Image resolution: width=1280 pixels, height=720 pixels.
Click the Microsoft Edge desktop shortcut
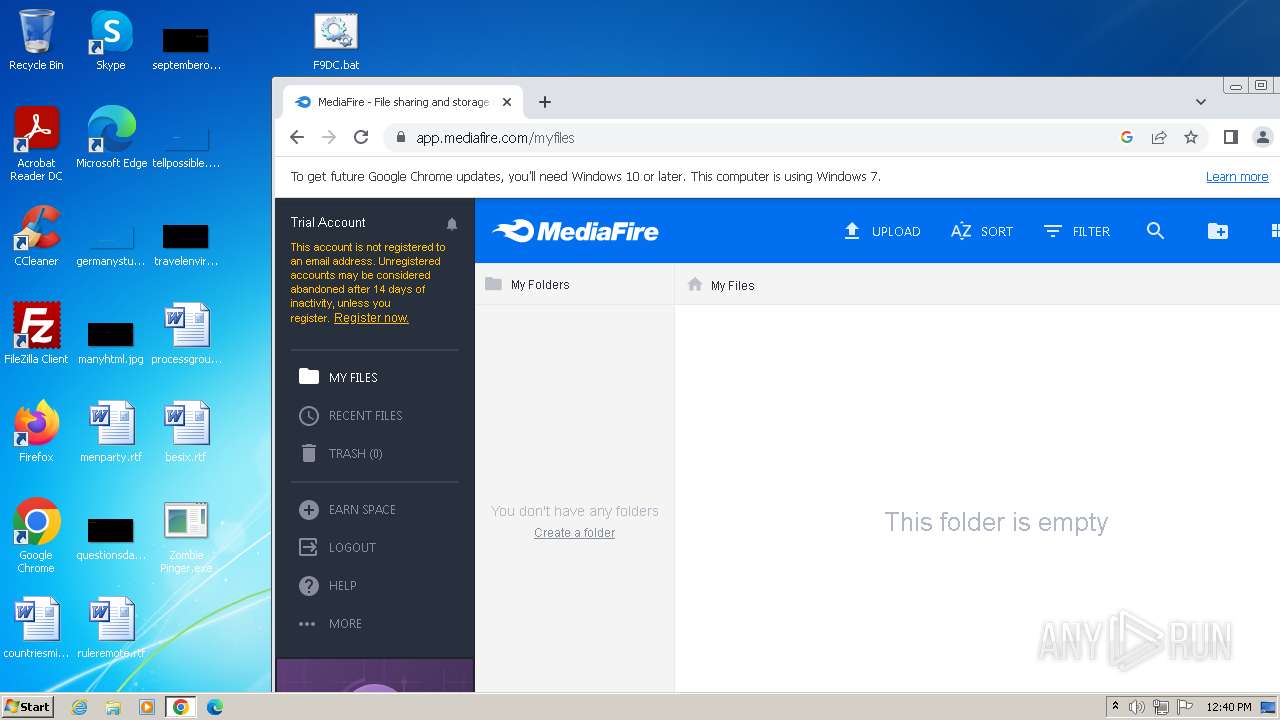click(111, 138)
